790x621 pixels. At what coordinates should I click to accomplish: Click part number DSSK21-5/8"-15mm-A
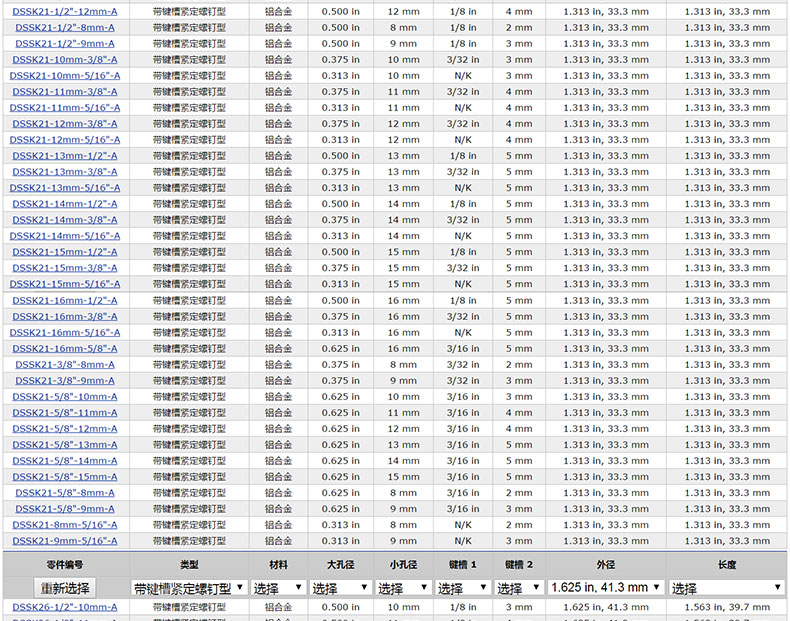[x=65, y=476]
